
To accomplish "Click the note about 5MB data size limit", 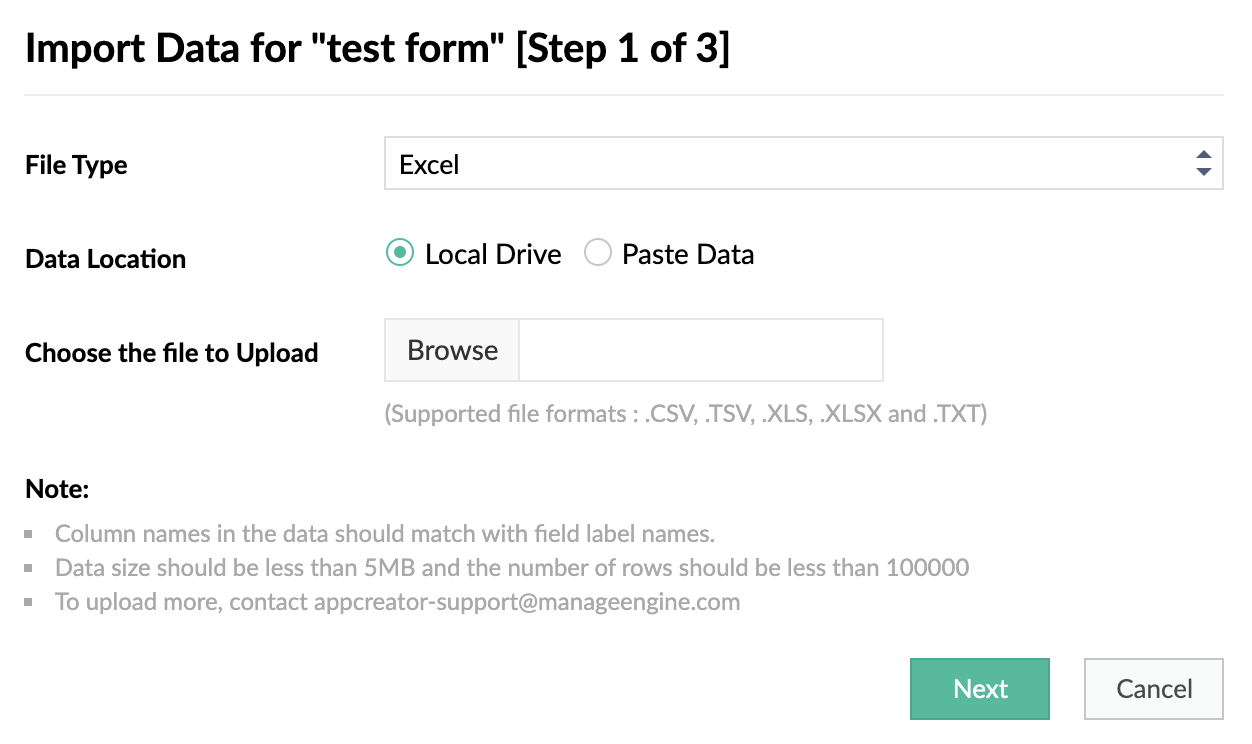I will pyautogui.click(x=511, y=568).
